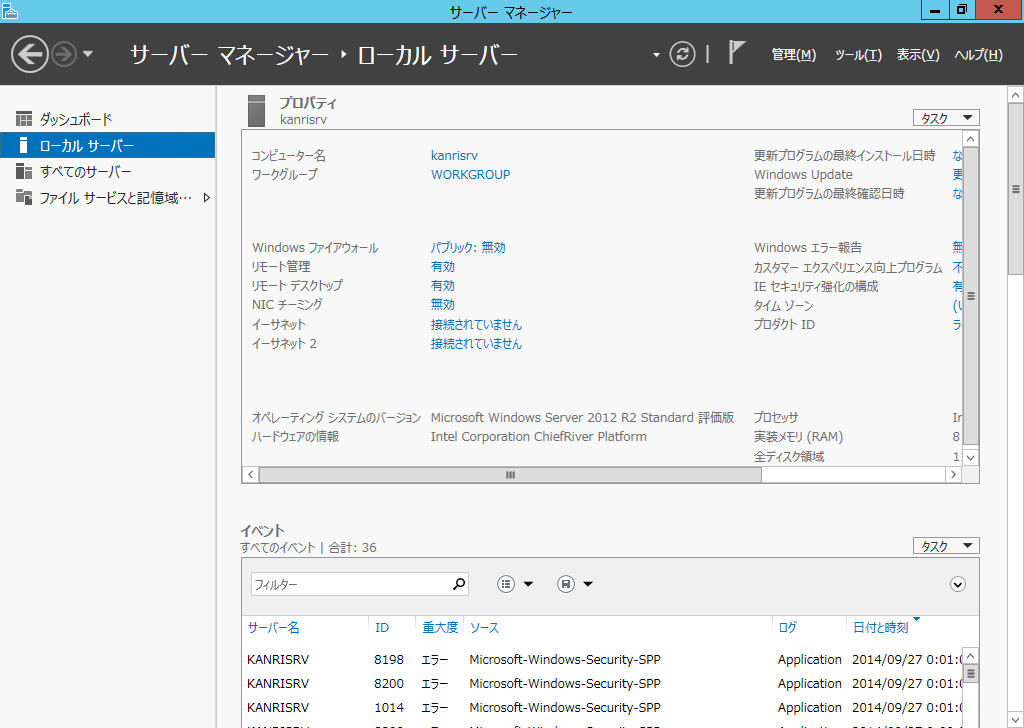1024x728 pixels.
Task: Click properties panel vertical scrollbar thumb
Action: tap(970, 296)
